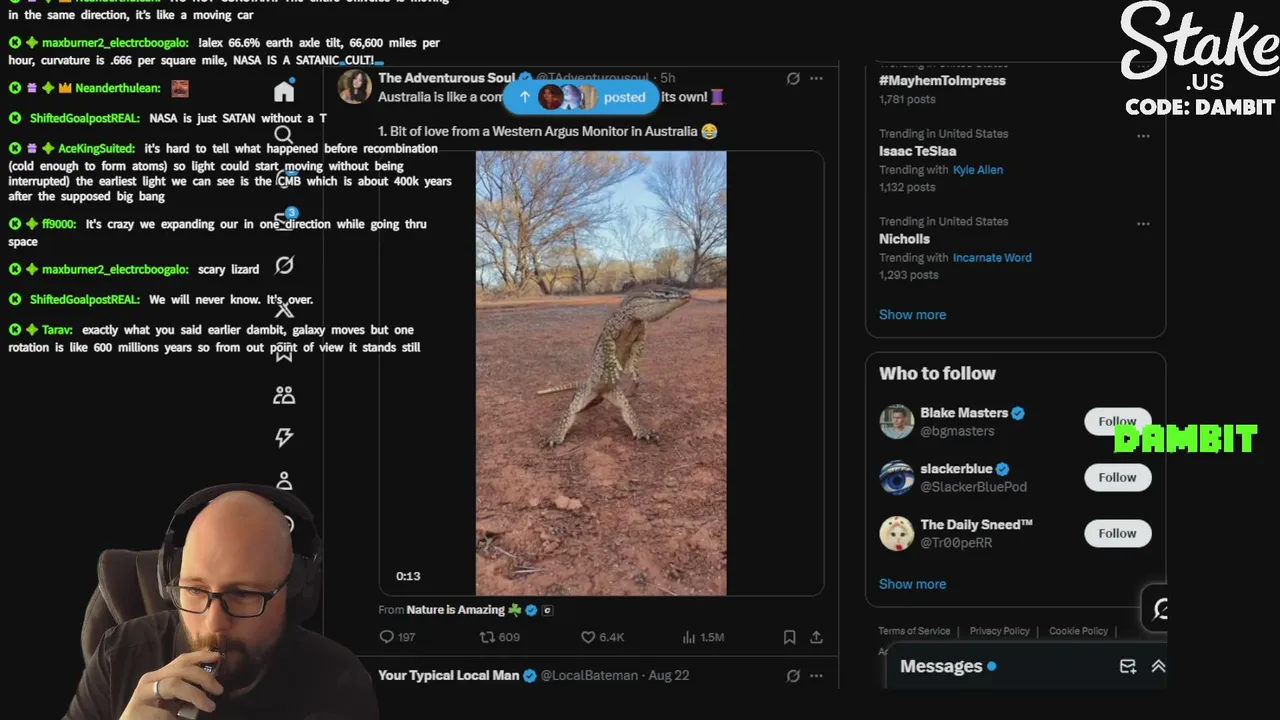Like the Adventurous Soul post, 6.4K likes

pos(588,637)
